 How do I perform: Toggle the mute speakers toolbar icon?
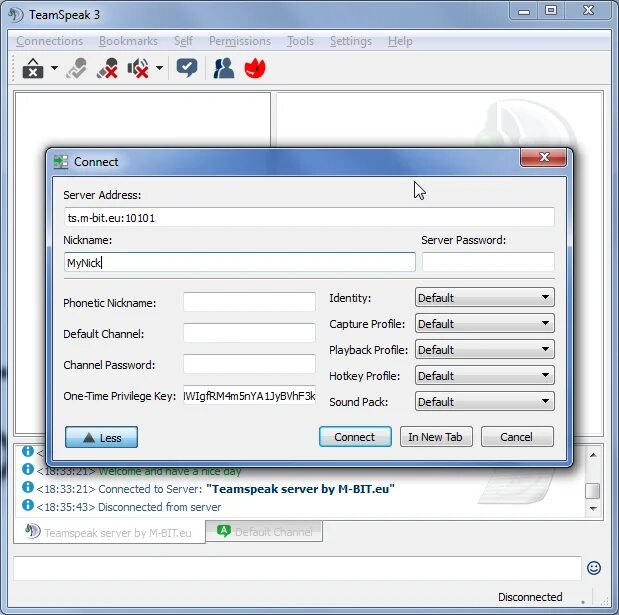coord(138,68)
